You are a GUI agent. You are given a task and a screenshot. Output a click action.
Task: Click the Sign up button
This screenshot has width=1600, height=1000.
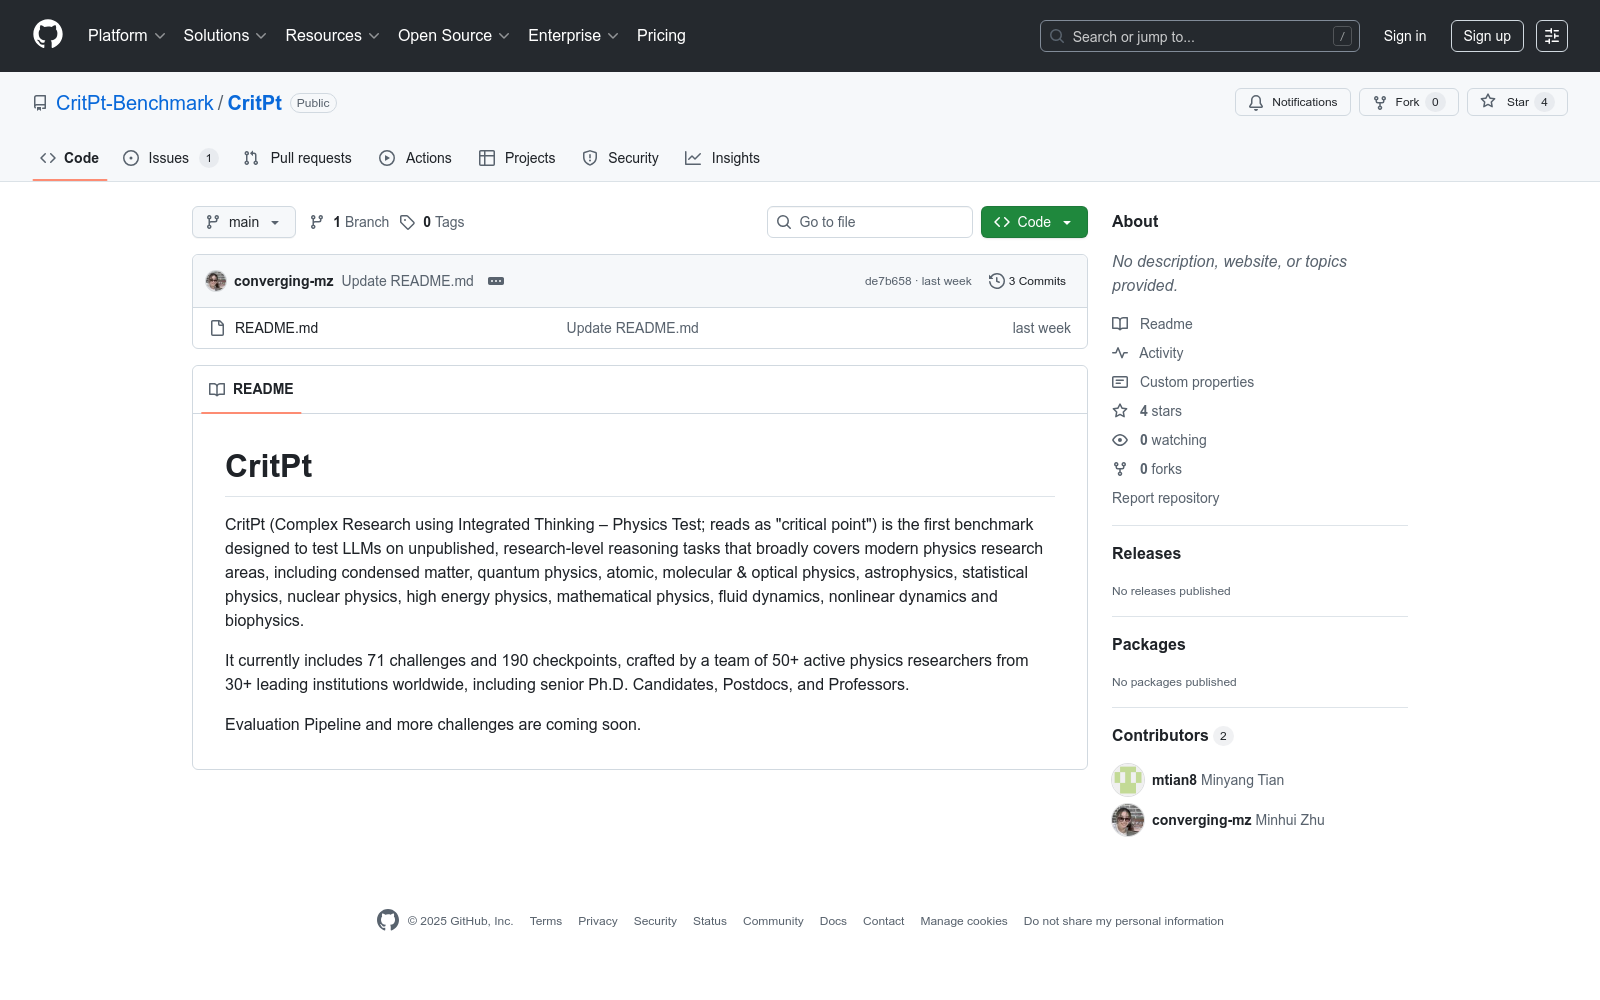pos(1487,36)
